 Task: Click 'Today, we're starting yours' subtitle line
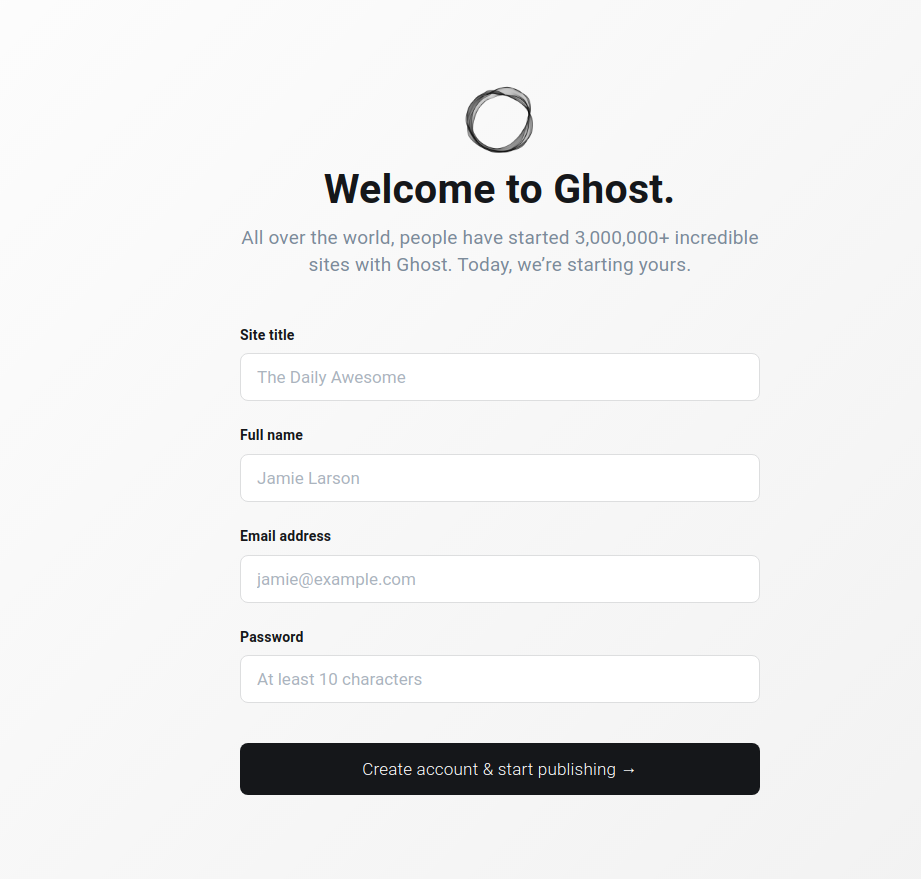pos(574,265)
